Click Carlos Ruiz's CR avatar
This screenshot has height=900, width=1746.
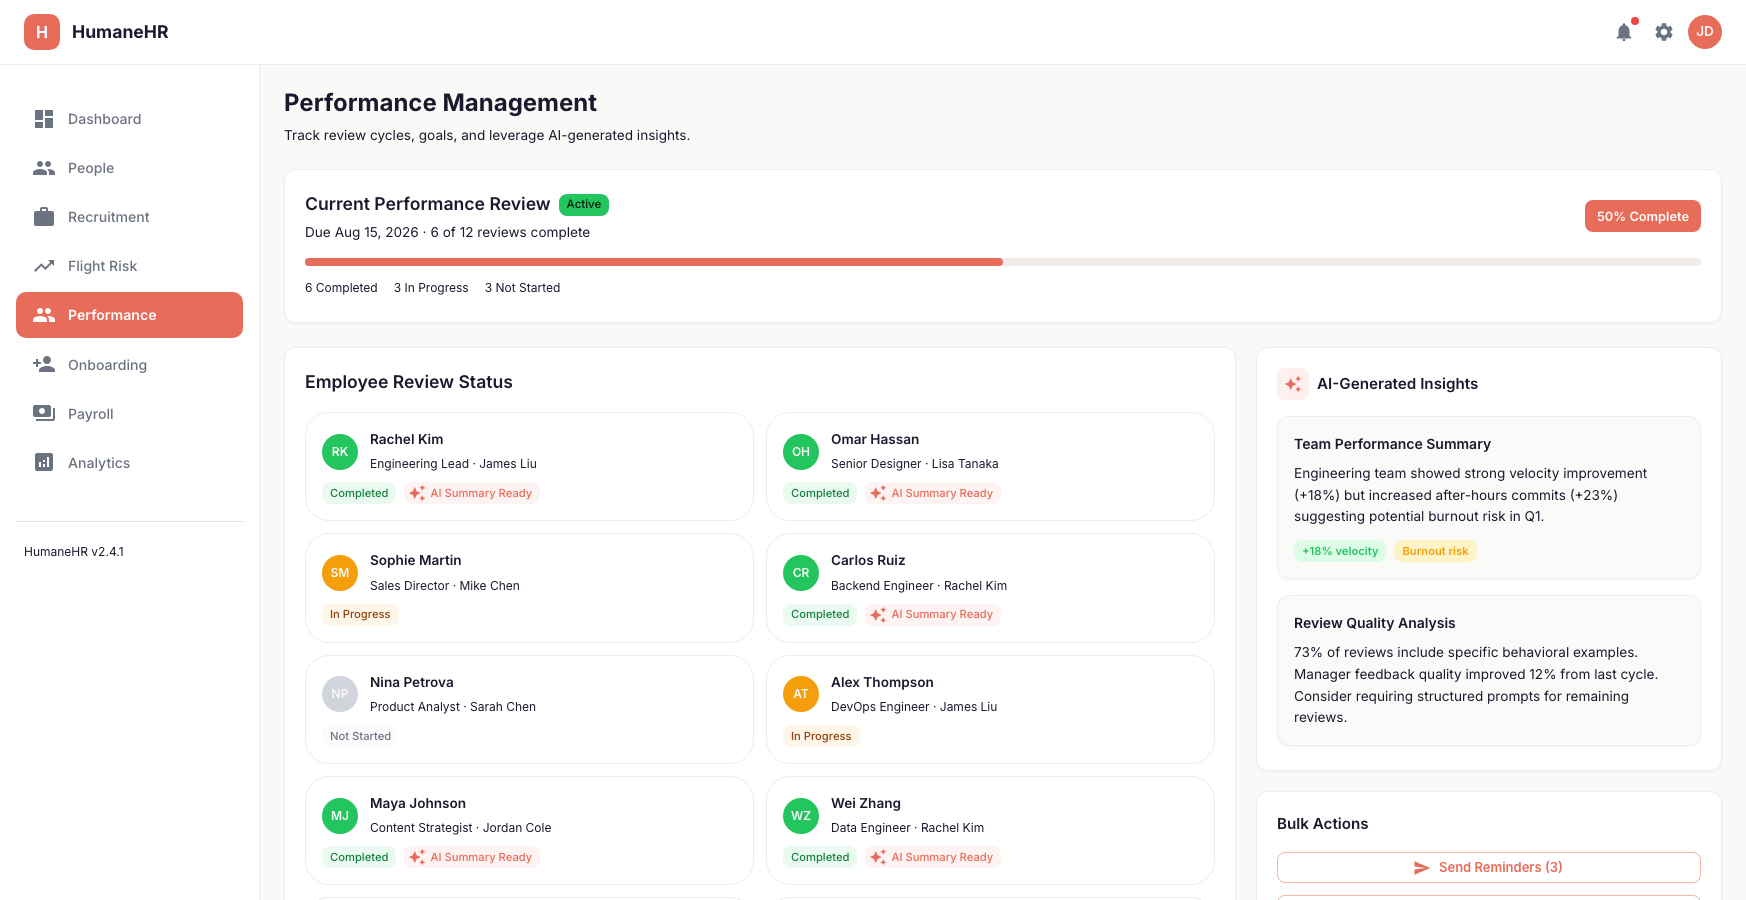tap(801, 573)
